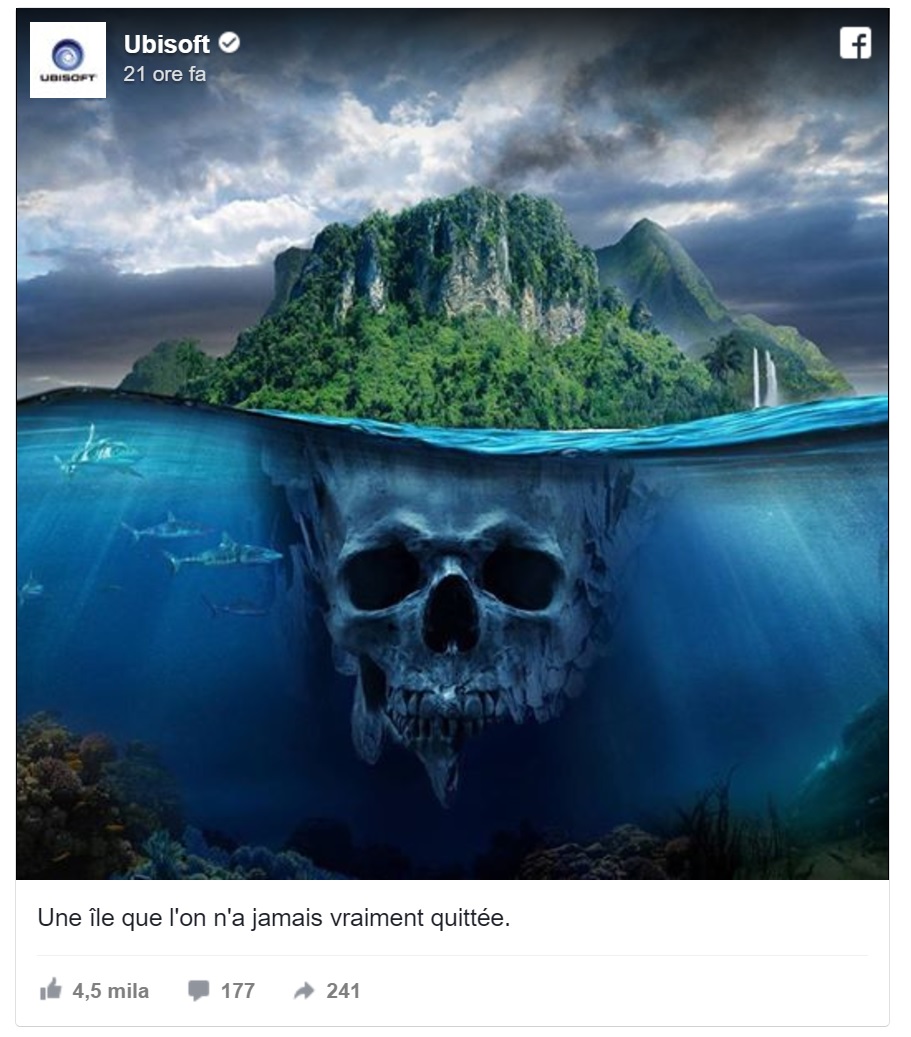Screen dimensions: 911x1037
Task: Click the caption 'Une île que l'on n'a jamais vraiment quittée.'
Action: (274, 918)
